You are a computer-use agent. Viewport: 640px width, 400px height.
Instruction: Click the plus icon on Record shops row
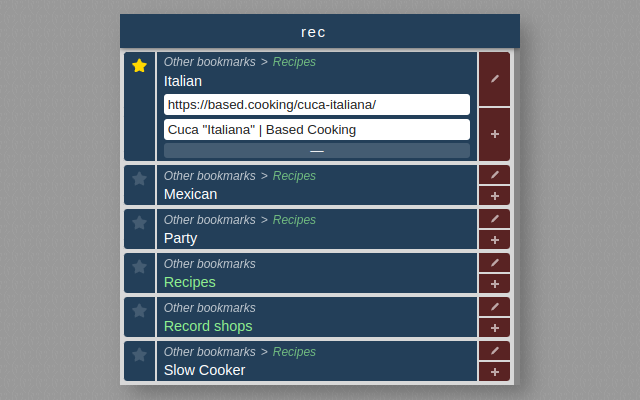pos(494,328)
